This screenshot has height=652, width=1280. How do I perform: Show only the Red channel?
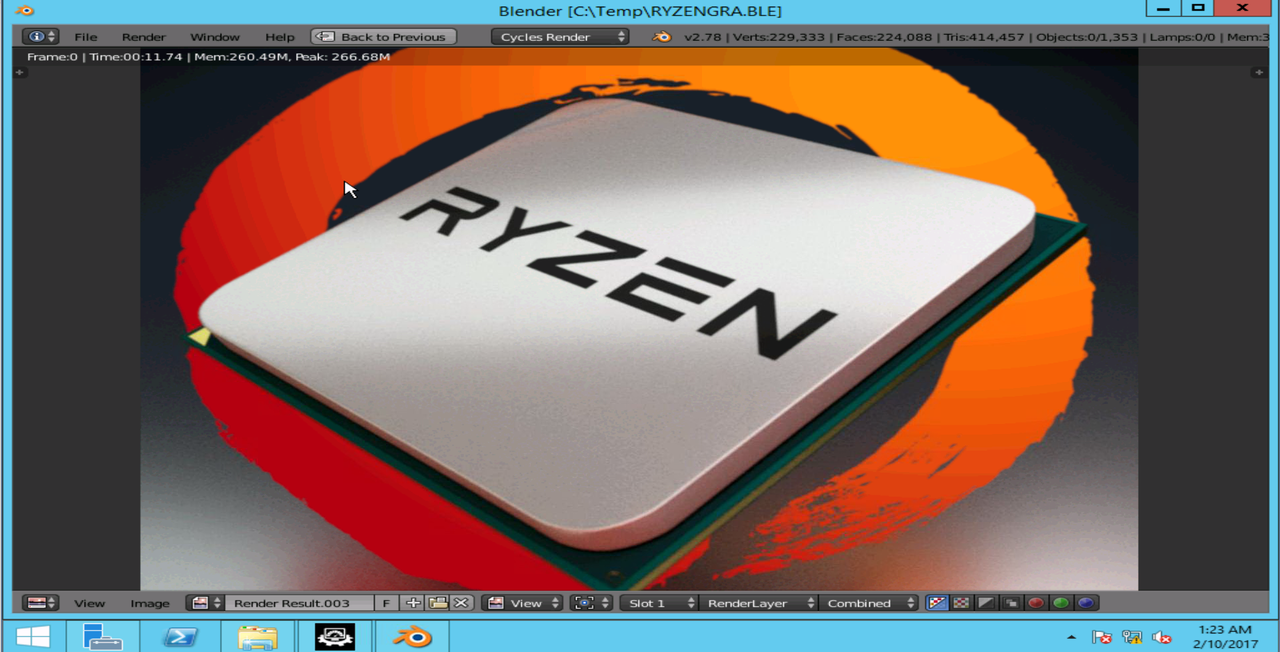1036,603
